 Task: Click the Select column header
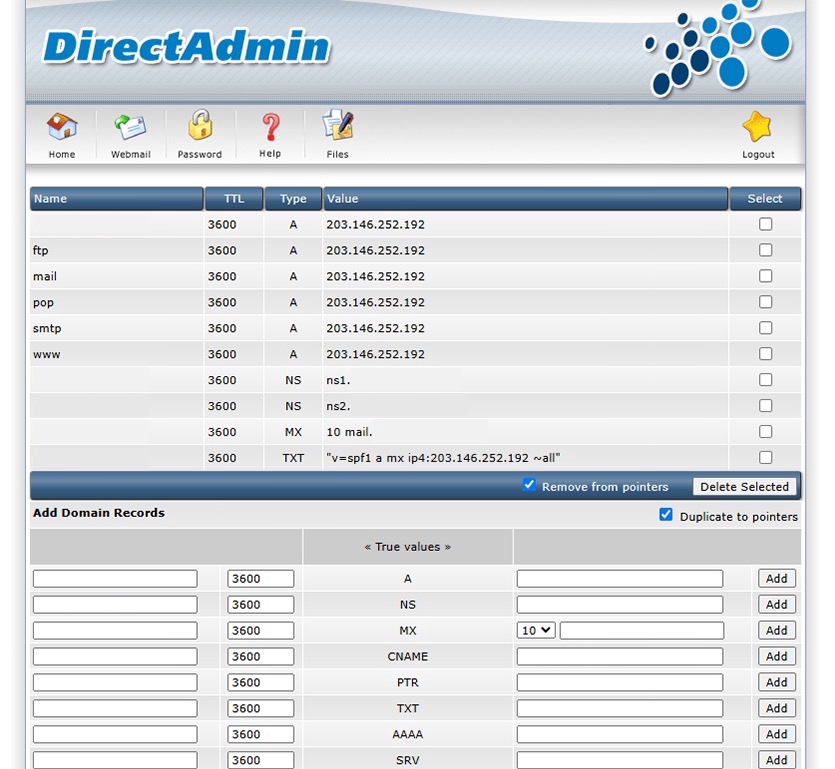pos(765,199)
